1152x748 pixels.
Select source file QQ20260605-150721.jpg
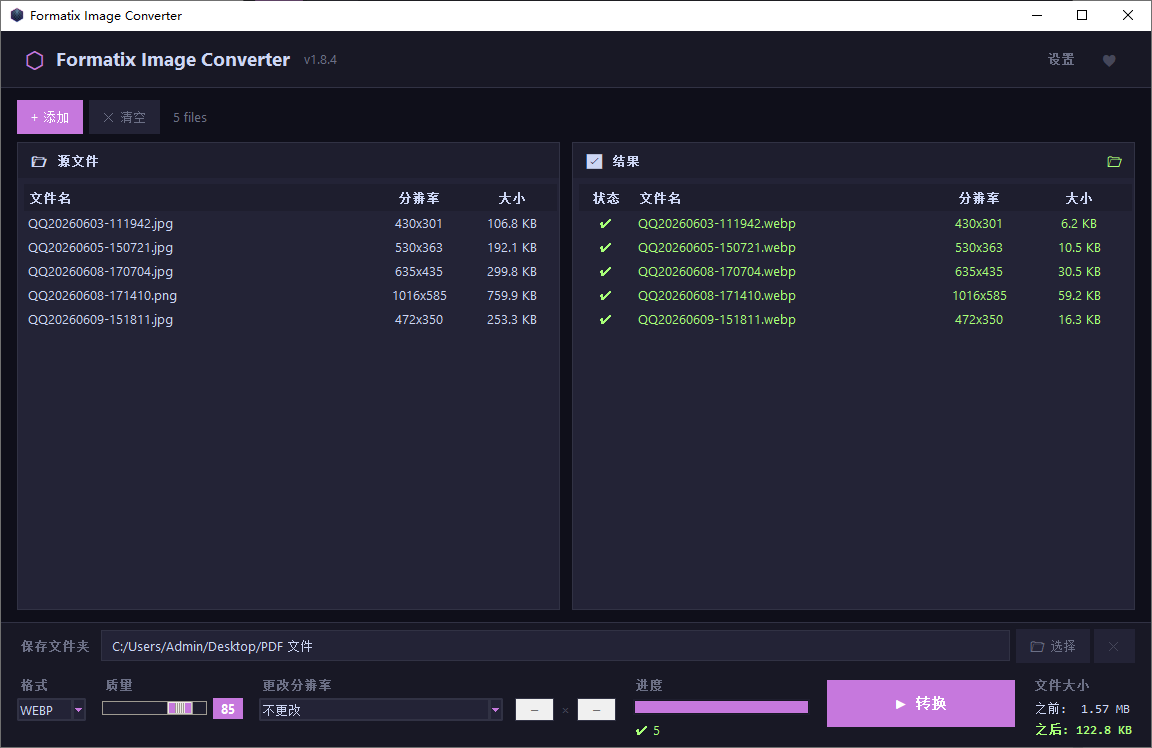pyautogui.click(x=288, y=248)
